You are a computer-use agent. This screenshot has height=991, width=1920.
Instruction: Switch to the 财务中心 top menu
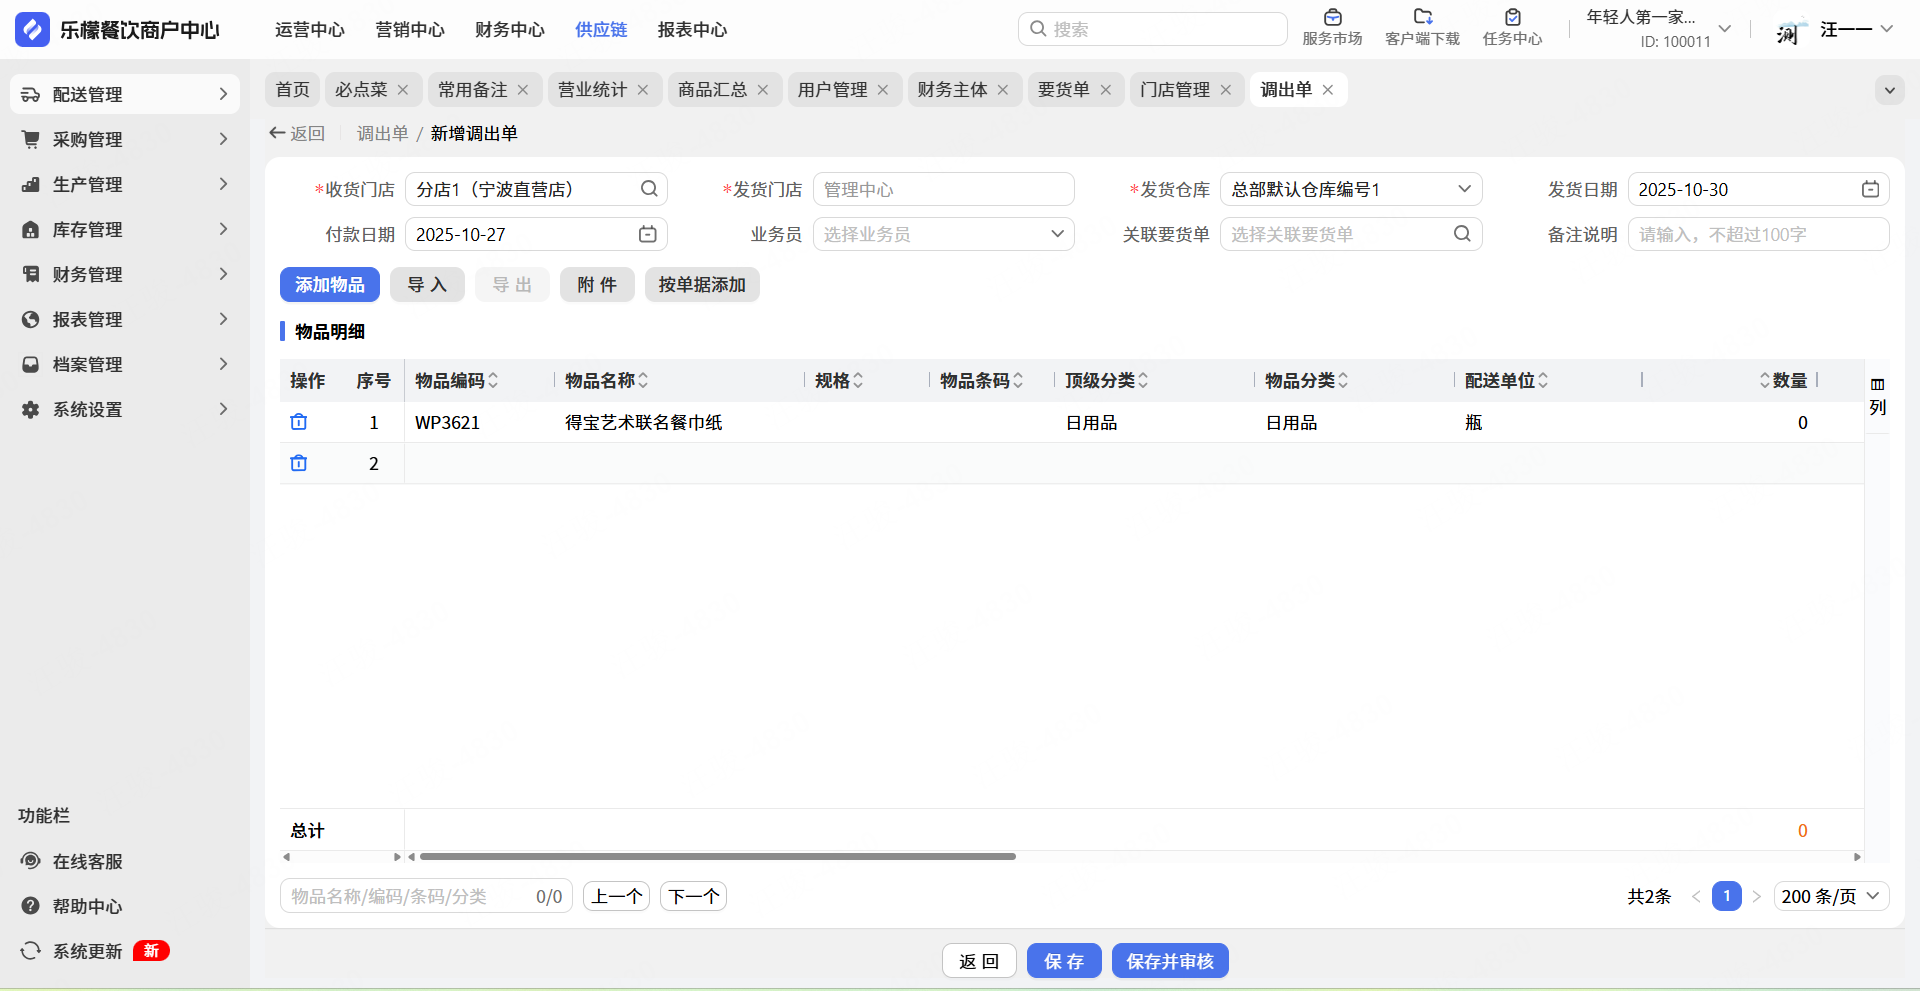point(509,30)
